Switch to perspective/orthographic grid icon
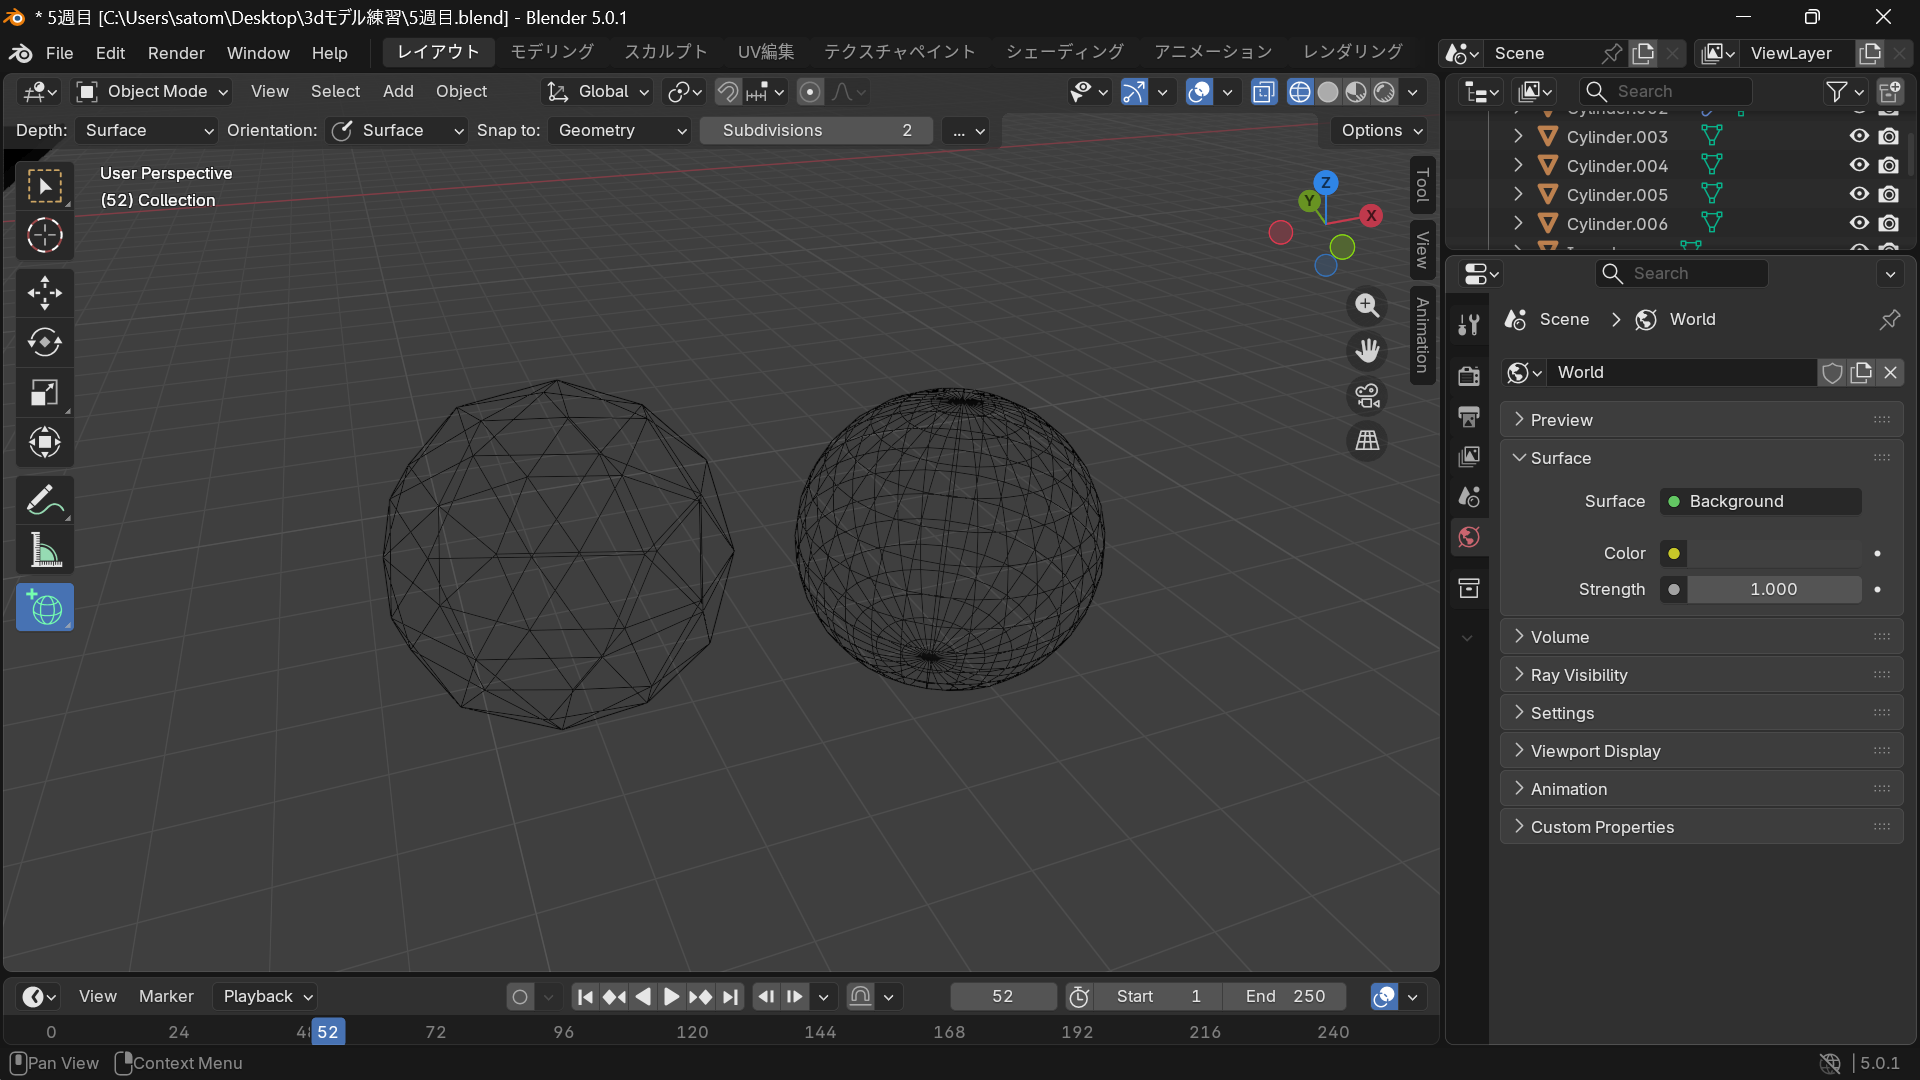Screen dimensions: 1920x1080 pyautogui.click(x=1367, y=441)
